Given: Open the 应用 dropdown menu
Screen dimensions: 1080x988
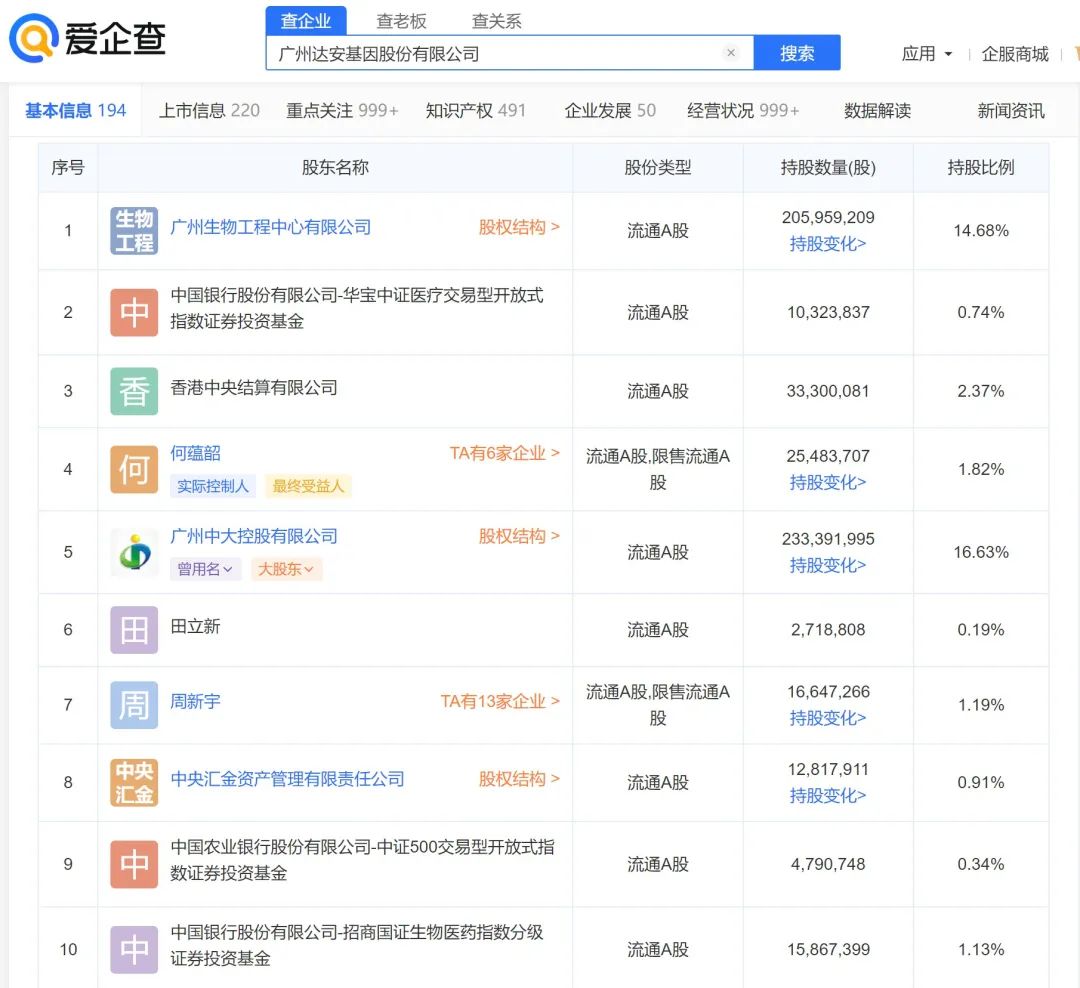Looking at the screenshot, I should (x=927, y=54).
